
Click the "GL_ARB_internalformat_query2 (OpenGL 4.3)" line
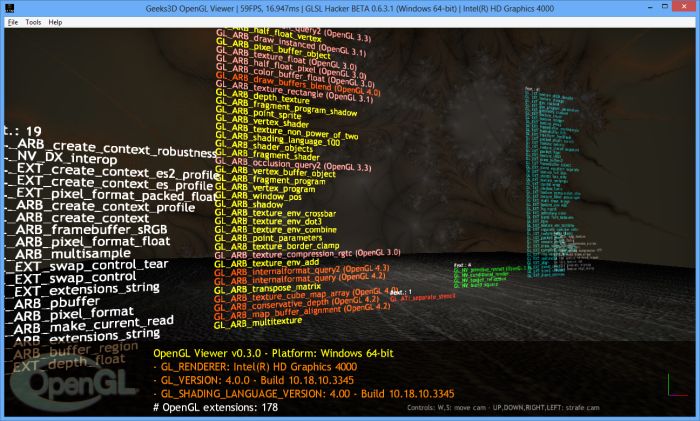click(x=302, y=271)
